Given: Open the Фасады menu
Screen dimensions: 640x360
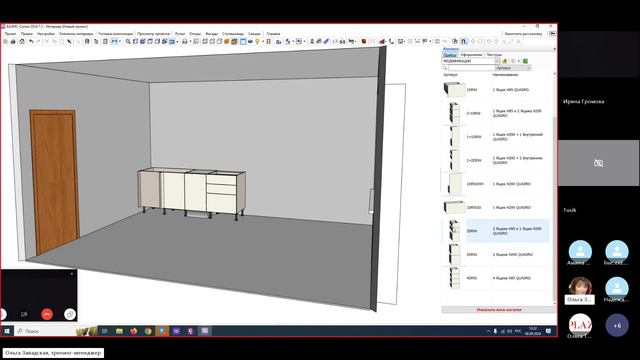Looking at the screenshot, I should (x=211, y=34).
